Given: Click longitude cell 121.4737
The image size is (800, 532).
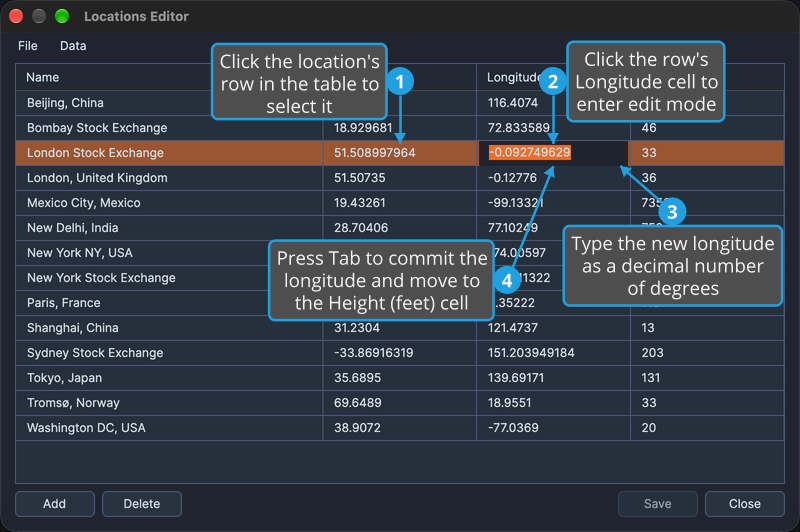Looking at the screenshot, I should 554,328.
